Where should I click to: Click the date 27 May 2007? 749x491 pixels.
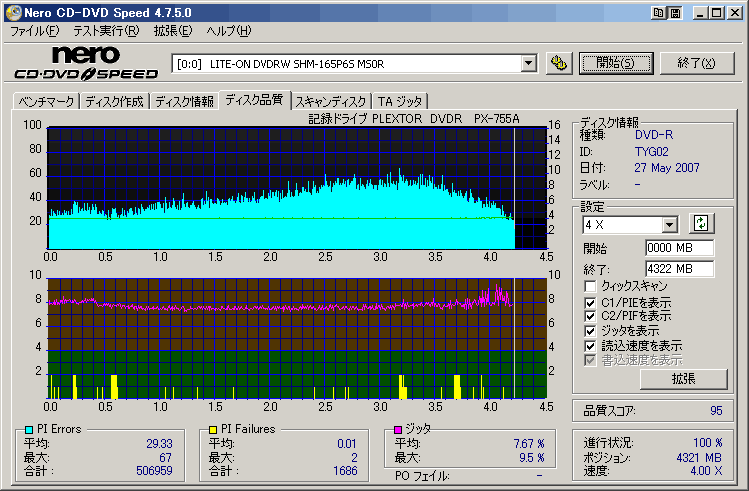[666, 168]
